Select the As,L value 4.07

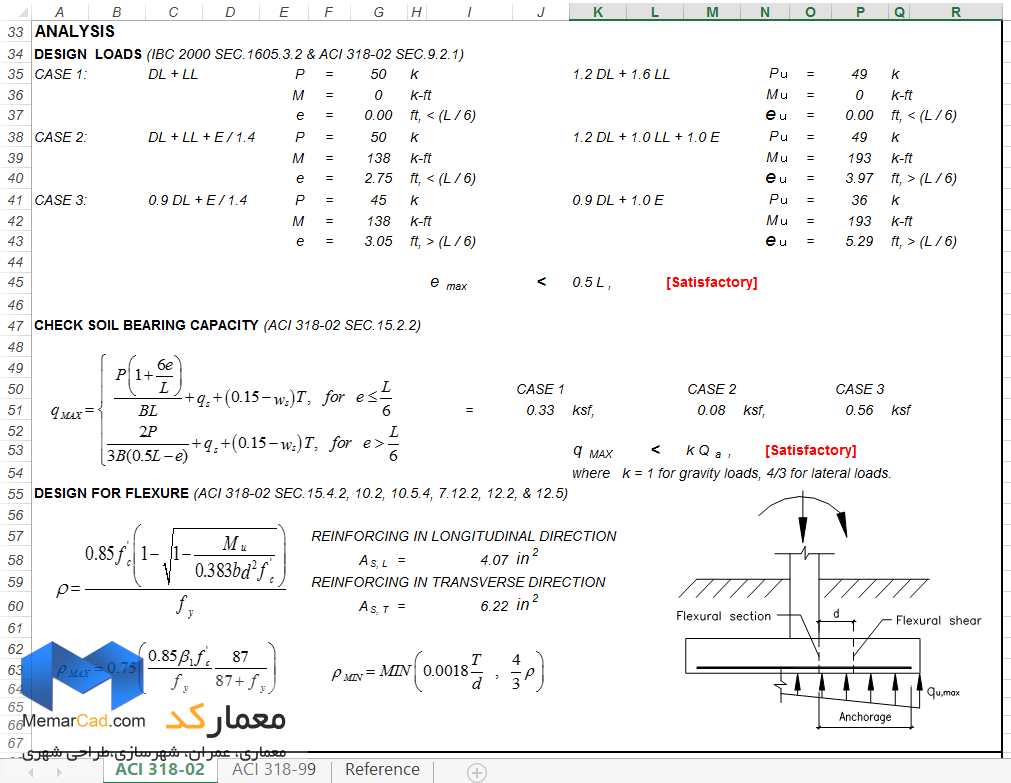tap(495, 560)
